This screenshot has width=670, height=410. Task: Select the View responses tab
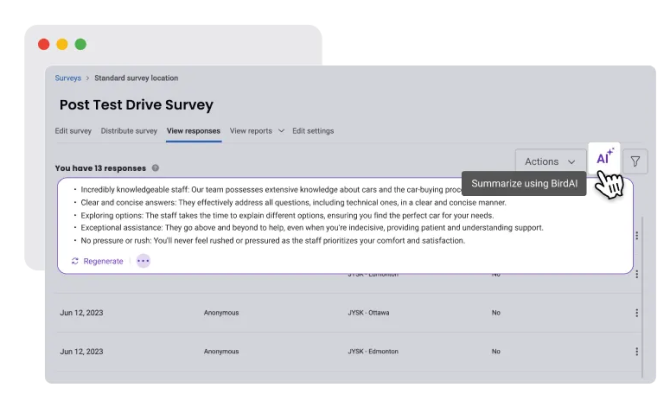click(x=194, y=131)
